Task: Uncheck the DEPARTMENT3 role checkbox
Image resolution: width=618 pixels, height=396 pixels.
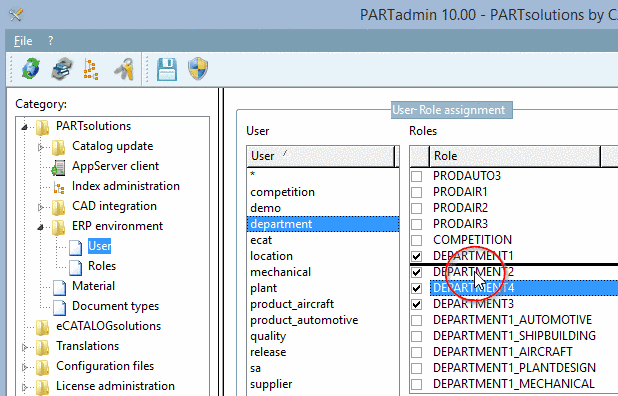Action: point(417,304)
